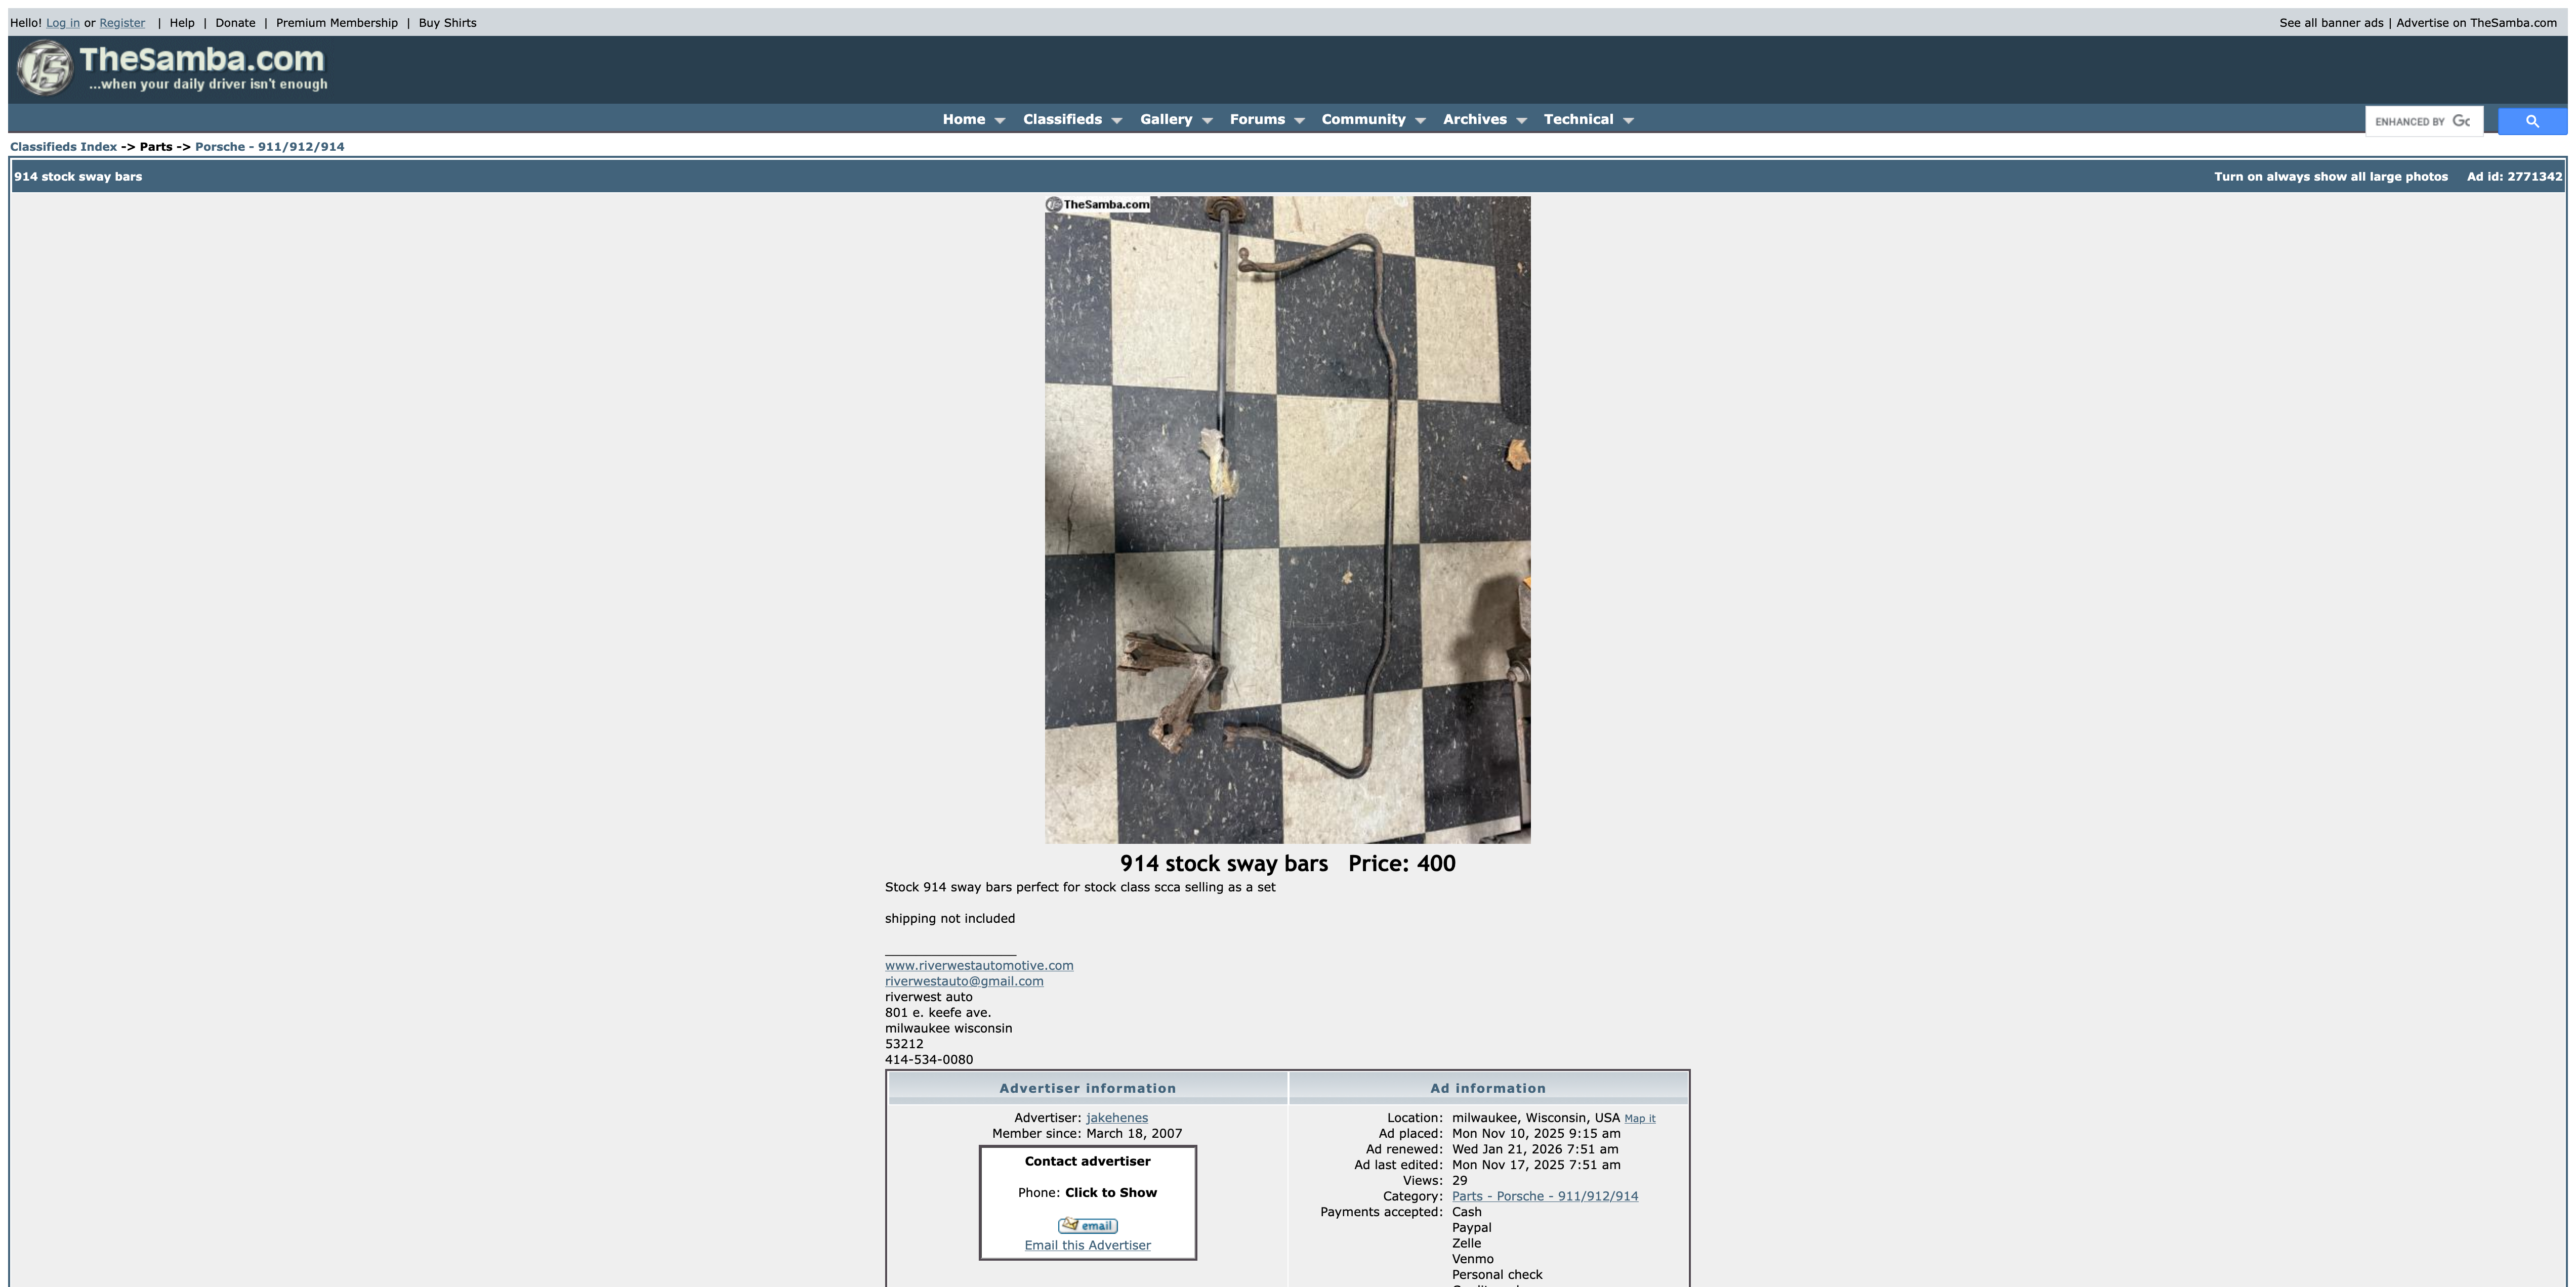
Task: Click the Log in link
Action: point(62,22)
